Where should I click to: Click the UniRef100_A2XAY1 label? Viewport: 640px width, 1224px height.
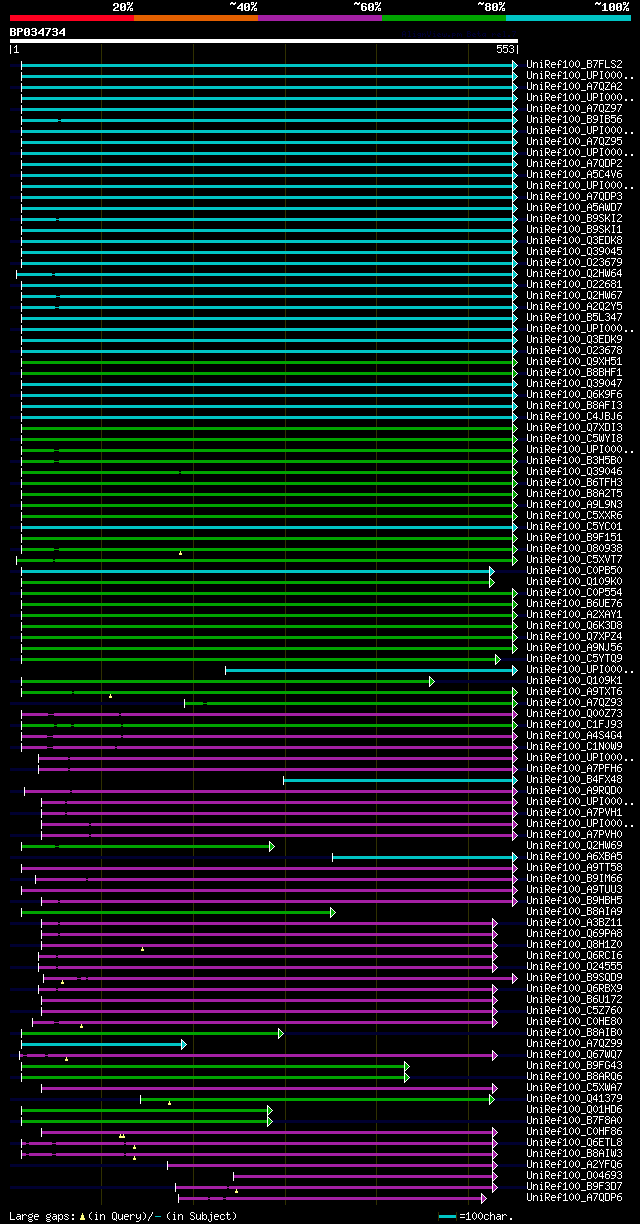click(575, 615)
